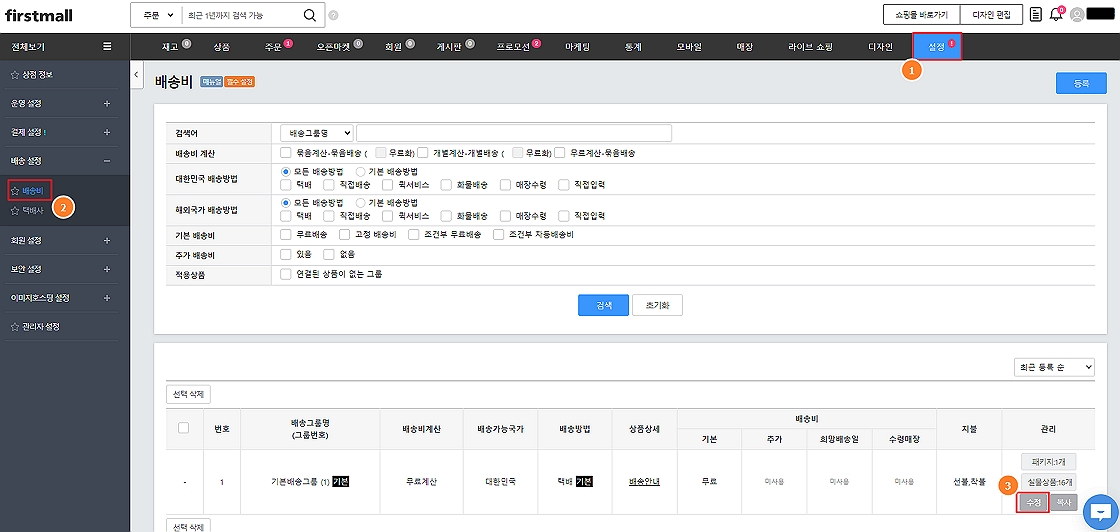
Task: Open the help question-mark icon beside search
Action: [334, 15]
